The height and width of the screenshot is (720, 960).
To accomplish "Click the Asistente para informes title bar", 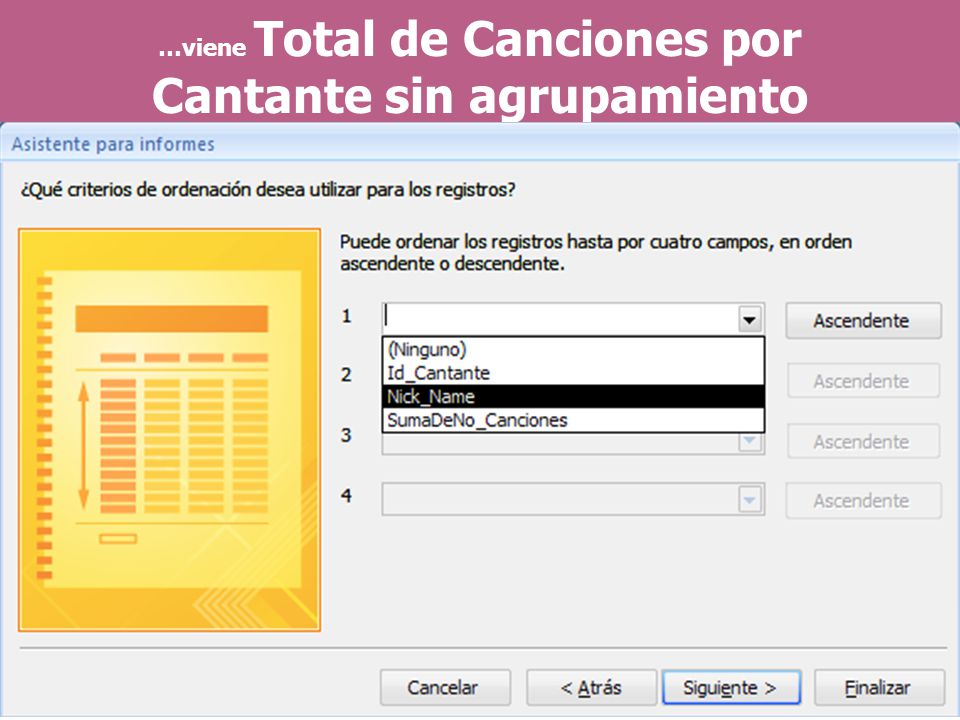I will [x=480, y=144].
